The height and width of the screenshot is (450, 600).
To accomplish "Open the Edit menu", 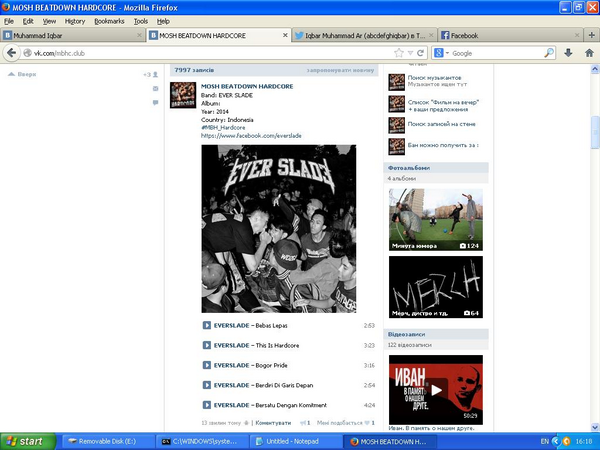I will [x=28, y=21].
